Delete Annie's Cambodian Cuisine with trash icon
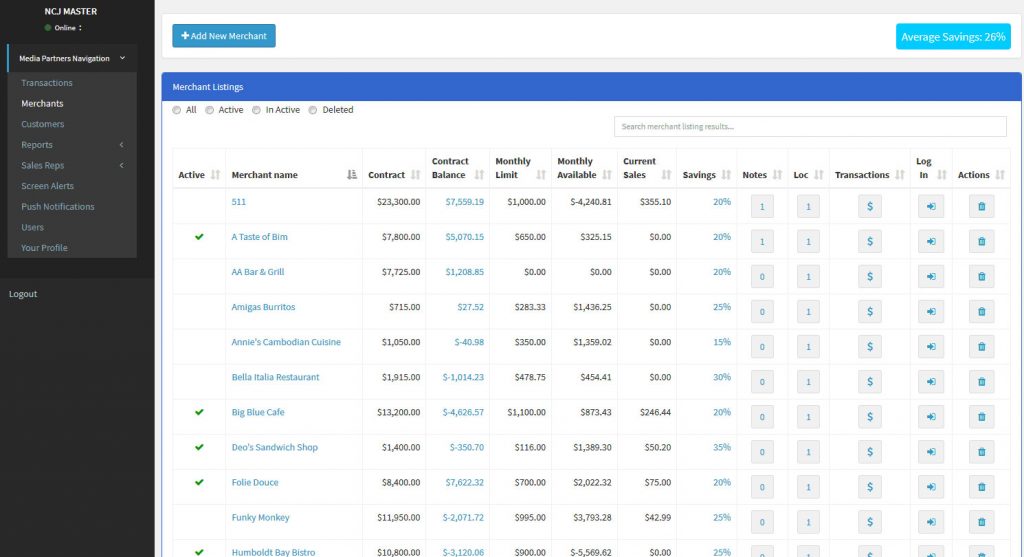 coord(982,347)
